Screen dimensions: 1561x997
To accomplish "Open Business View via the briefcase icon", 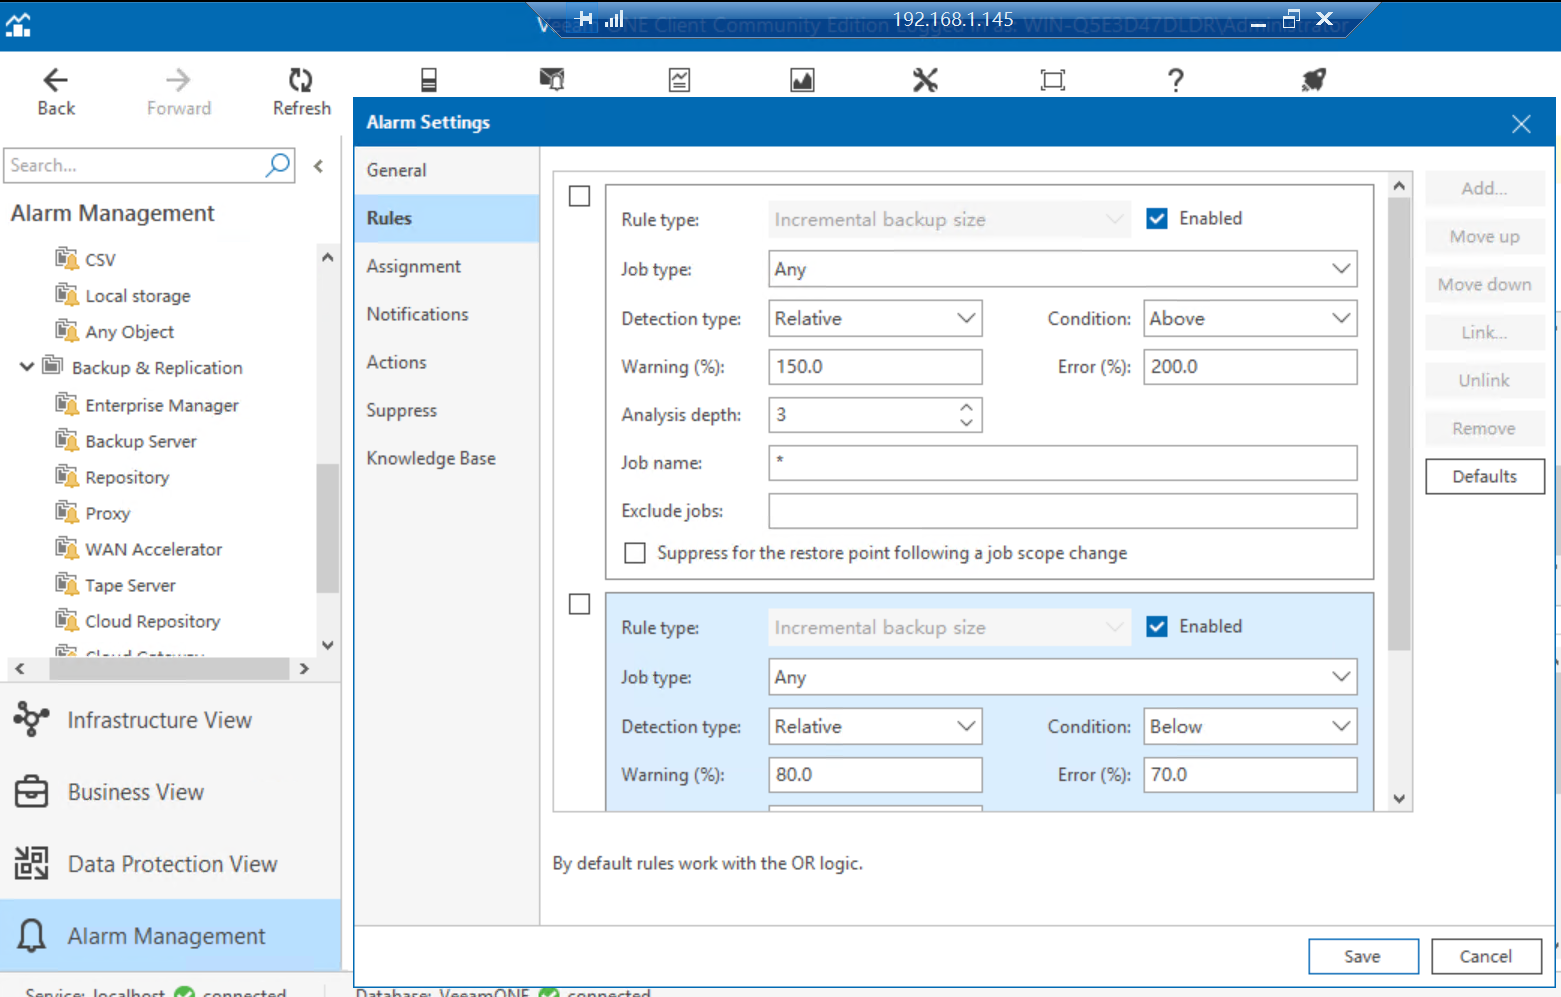I will 31,791.
